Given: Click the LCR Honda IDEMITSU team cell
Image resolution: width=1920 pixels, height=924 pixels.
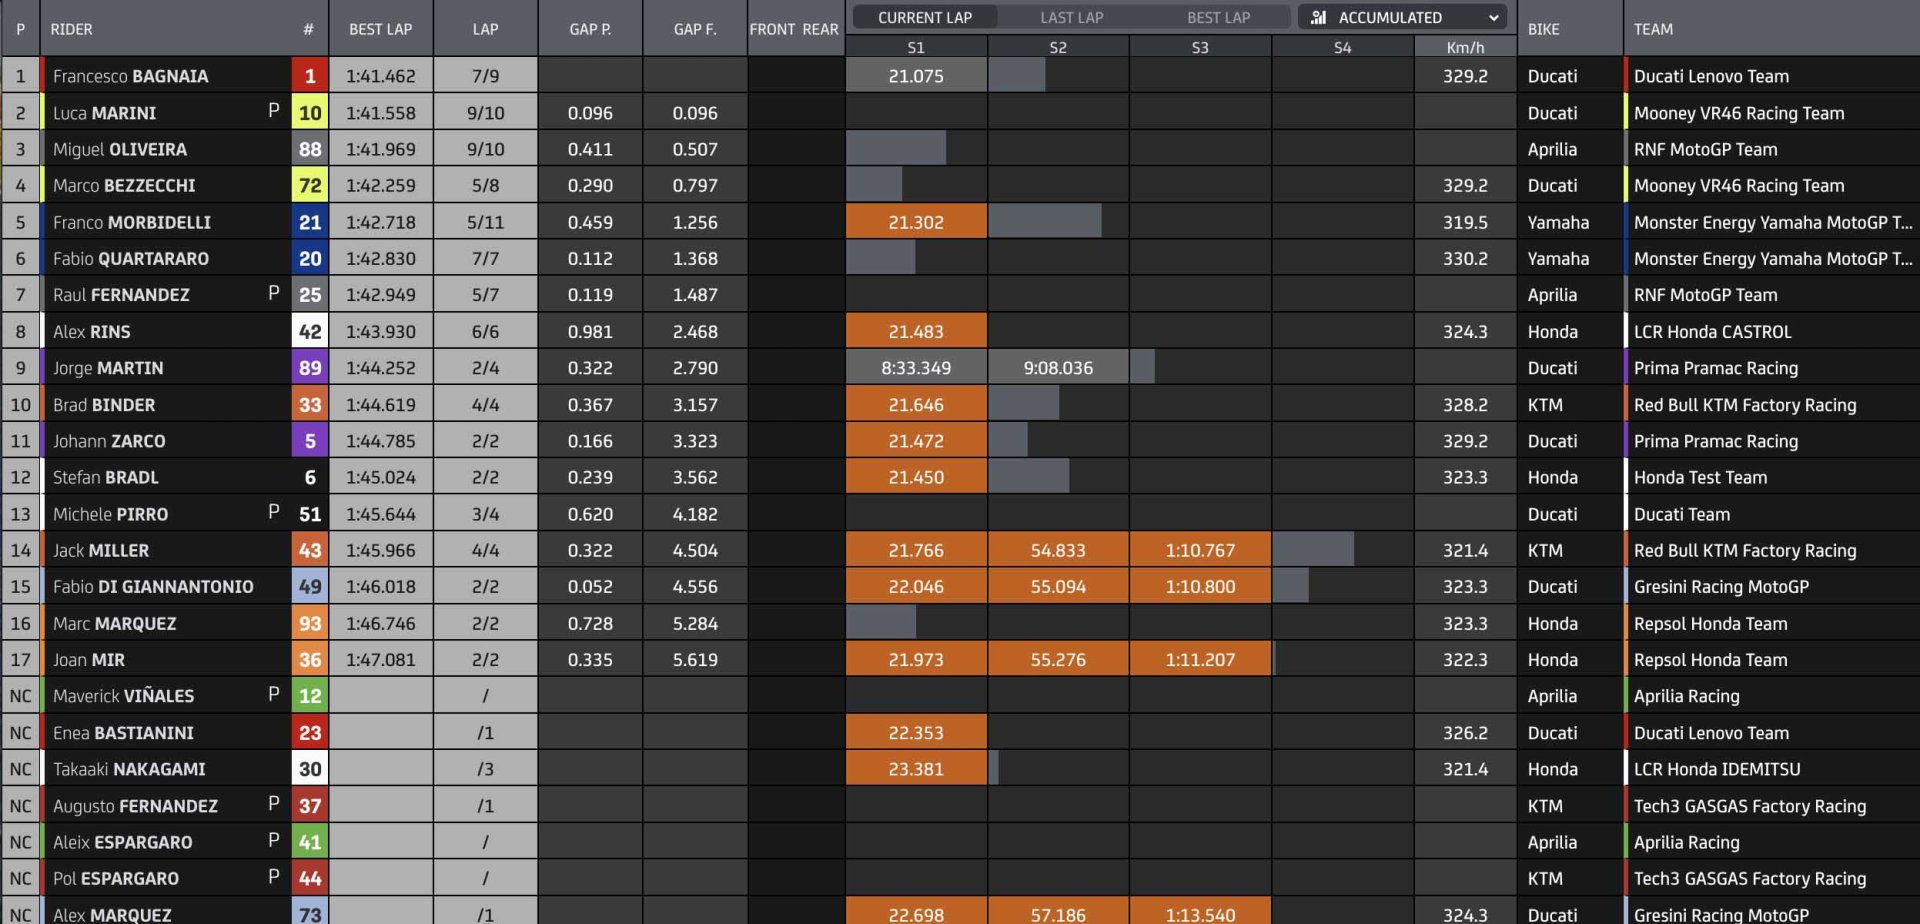Looking at the screenshot, I should coord(1717,769).
